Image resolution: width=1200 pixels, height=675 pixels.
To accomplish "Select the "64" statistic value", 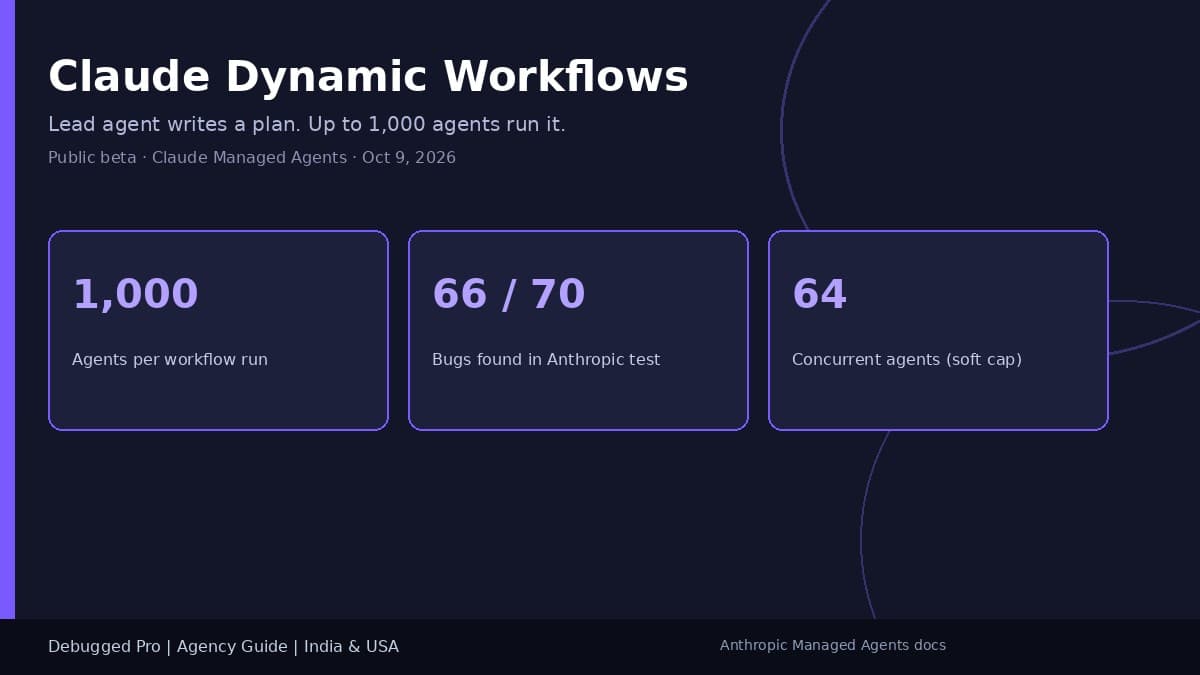I will pyautogui.click(x=819, y=295).
